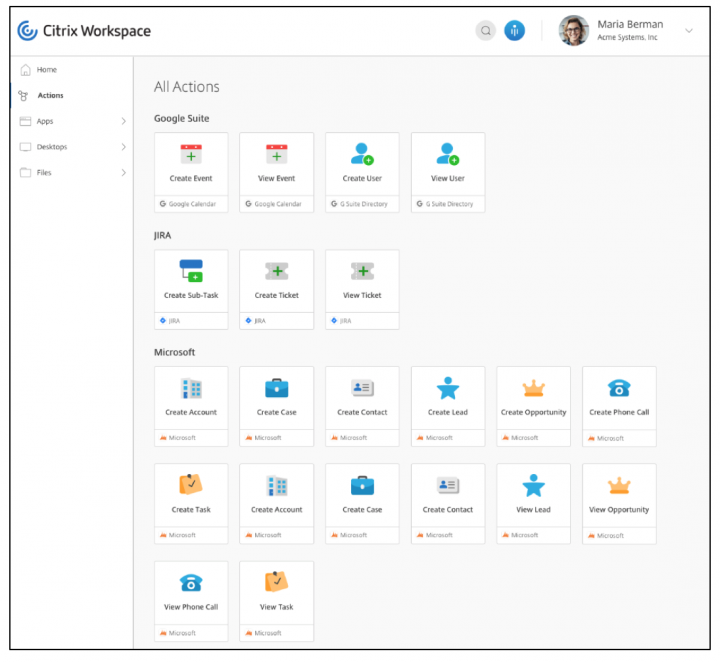Click the blue assistant icon in header
720x662 pixels.
[514, 31]
